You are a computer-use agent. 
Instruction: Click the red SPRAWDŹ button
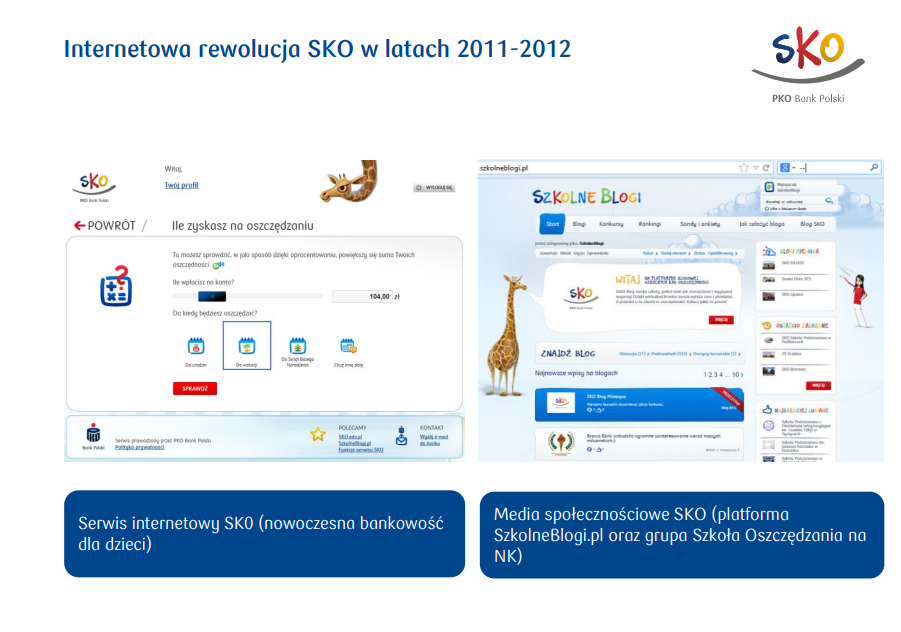coord(195,388)
